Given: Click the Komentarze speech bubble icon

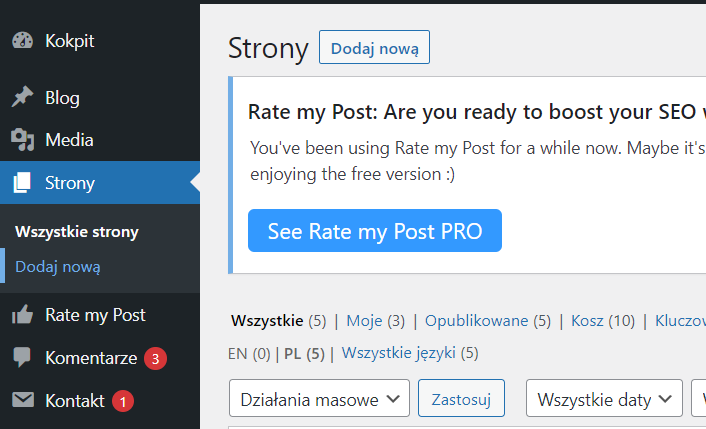Looking at the screenshot, I should click(22, 357).
